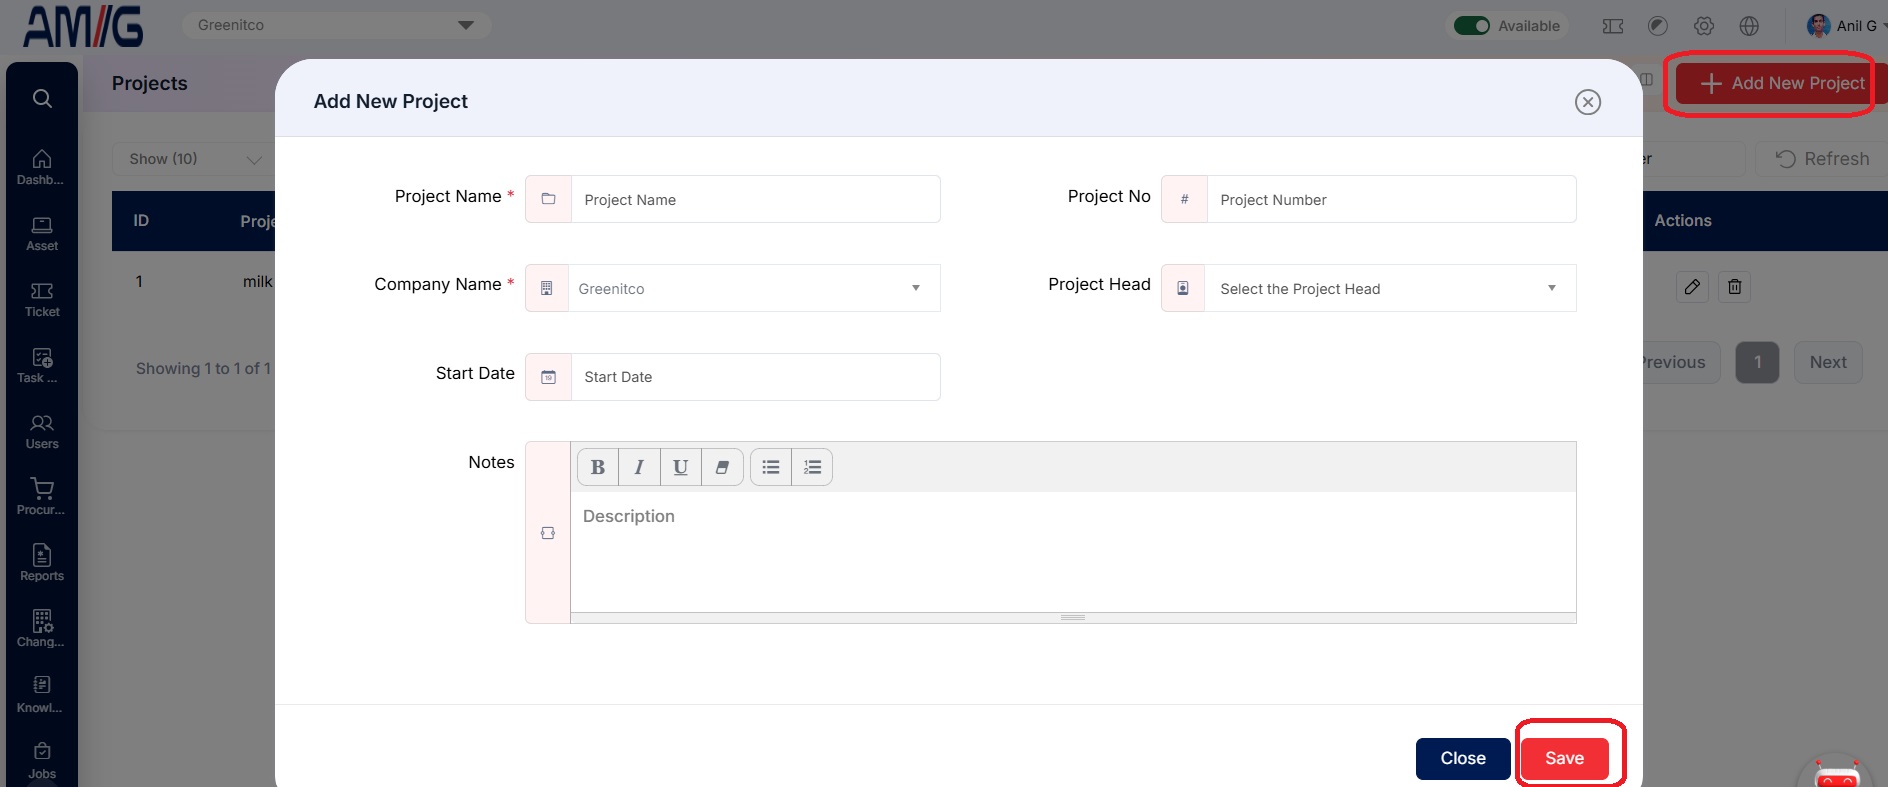The width and height of the screenshot is (1888, 787).
Task: Click the Refresh button
Action: click(x=1822, y=159)
